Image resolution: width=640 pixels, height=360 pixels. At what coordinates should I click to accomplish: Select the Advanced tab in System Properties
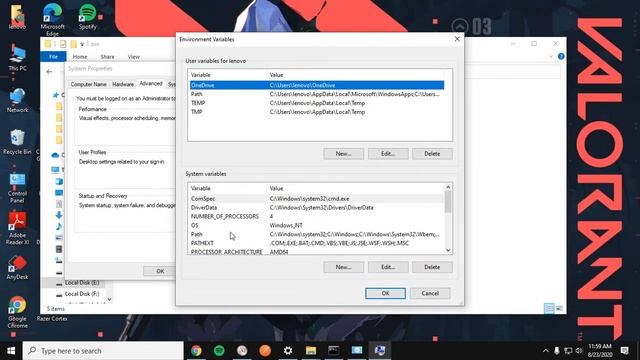coord(151,83)
